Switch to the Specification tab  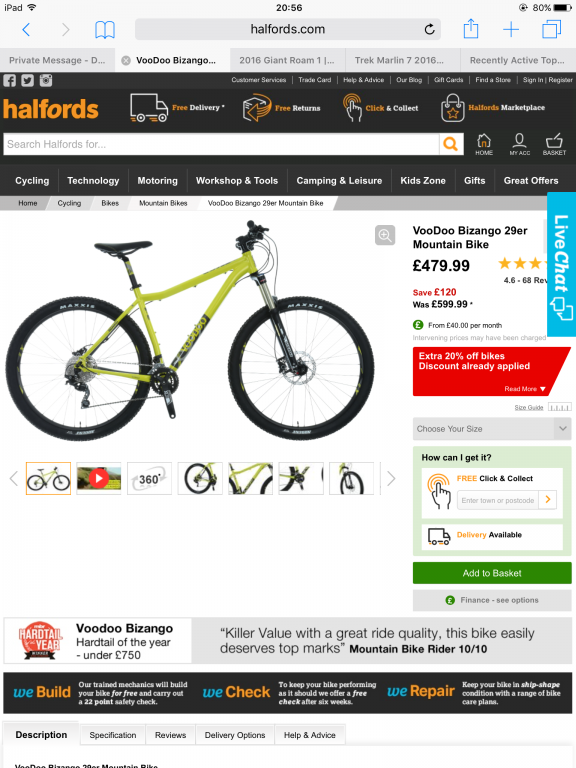coord(113,735)
